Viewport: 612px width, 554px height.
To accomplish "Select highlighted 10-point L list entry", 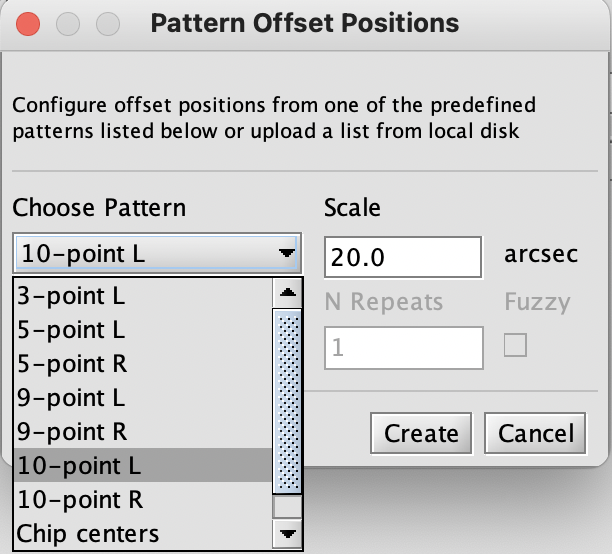I will point(143,465).
